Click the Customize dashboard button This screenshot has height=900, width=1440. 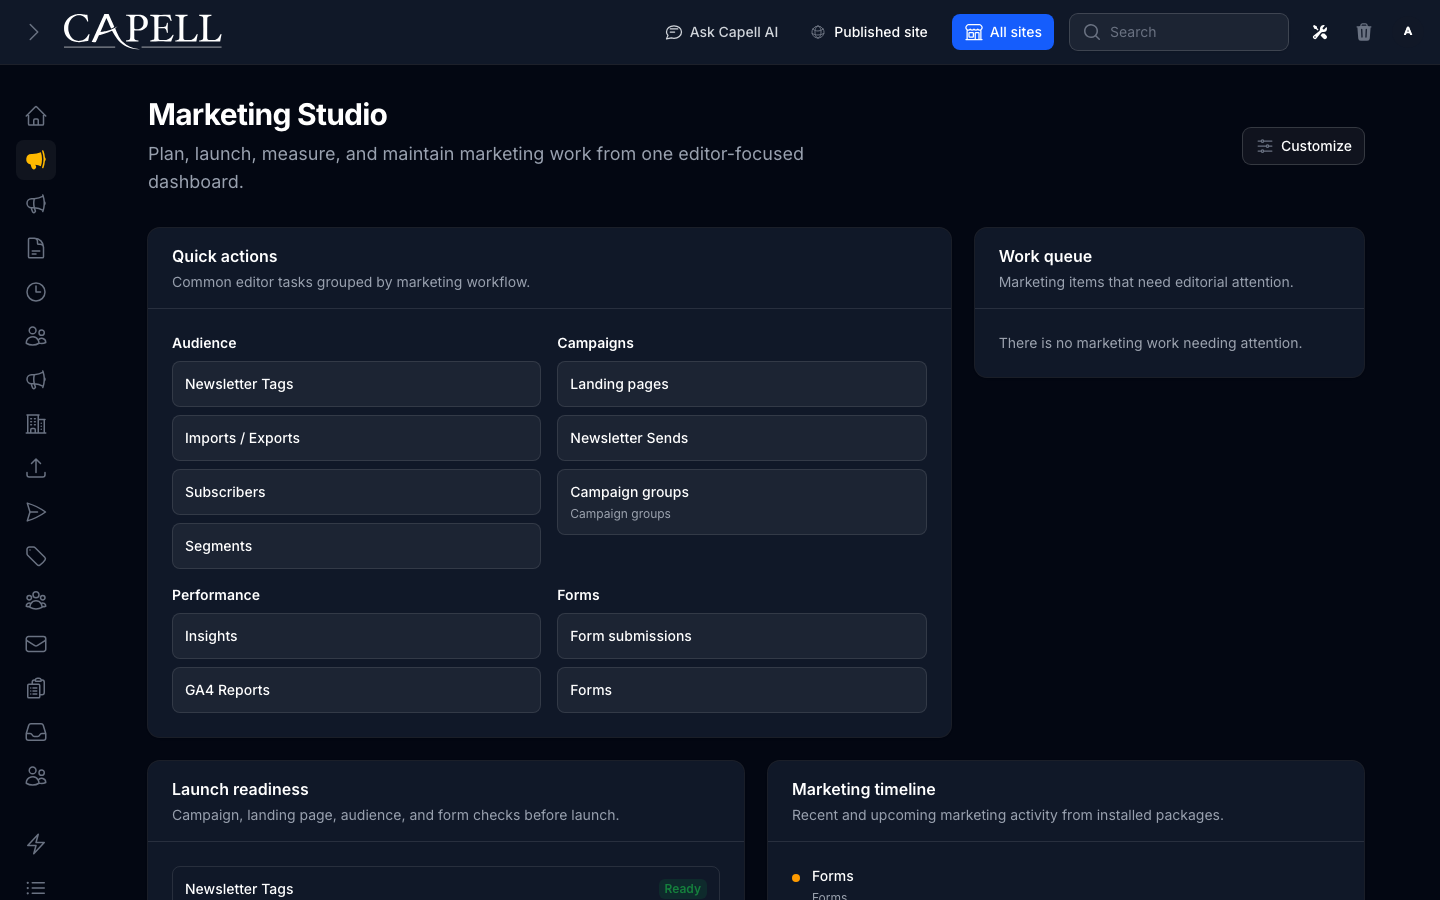tap(1303, 146)
